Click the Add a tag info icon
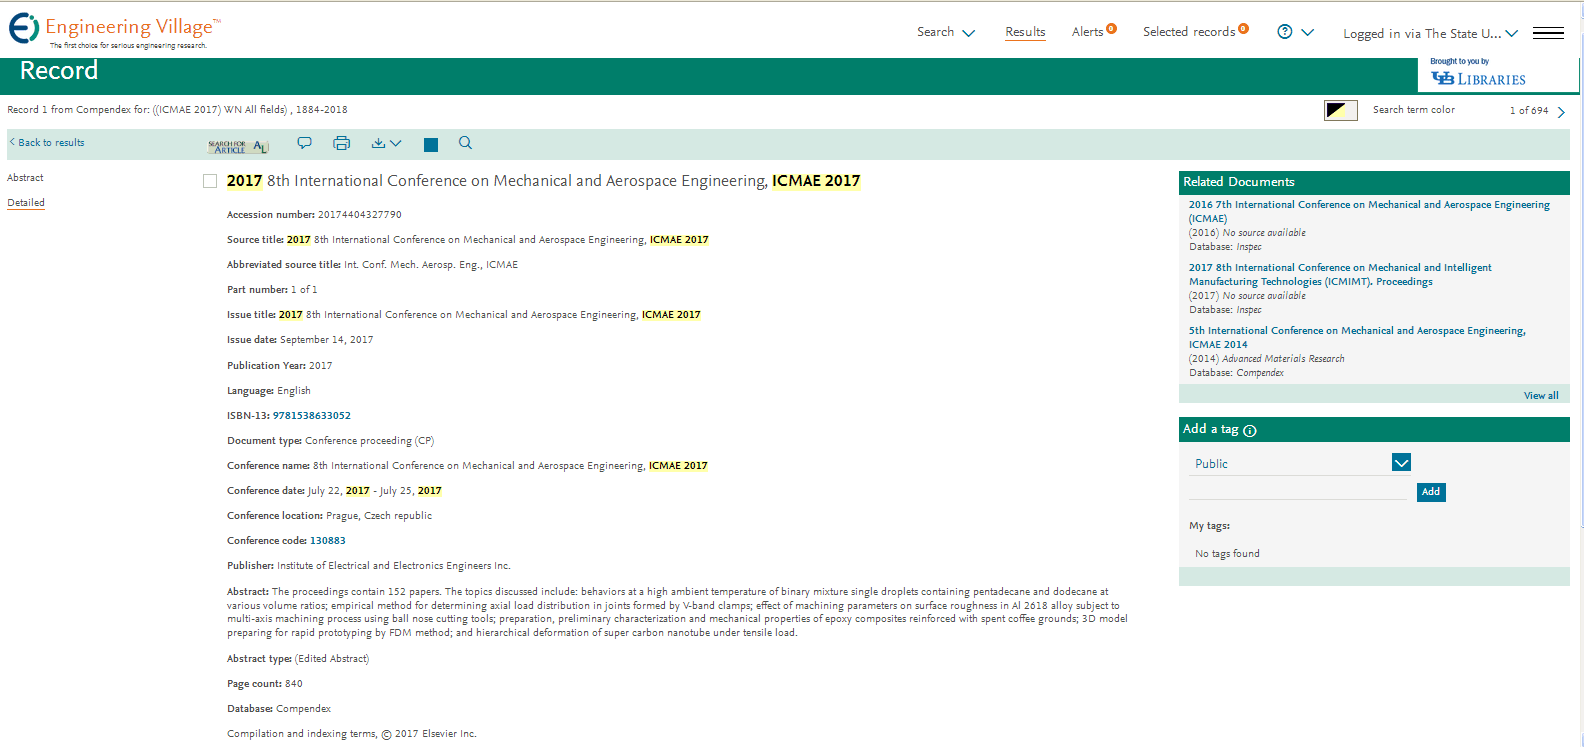Image resolution: width=1584 pixels, height=747 pixels. pyautogui.click(x=1250, y=431)
